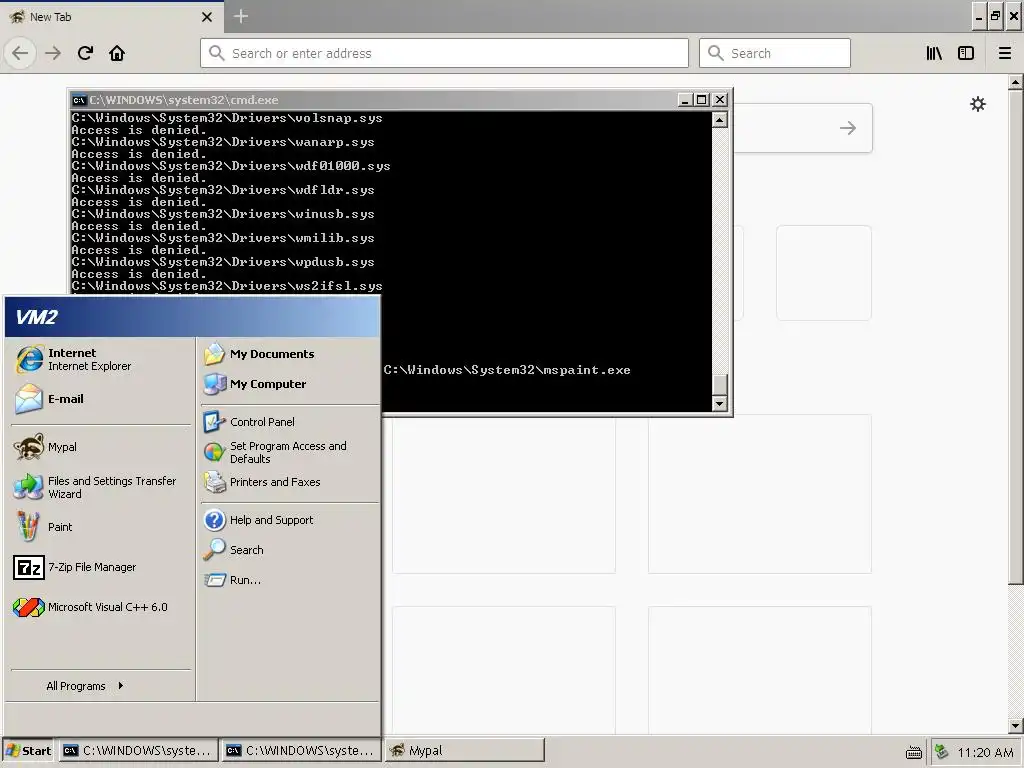Launch Mypal from the Start menu
Image resolution: width=1024 pixels, height=768 pixels.
click(x=101, y=447)
